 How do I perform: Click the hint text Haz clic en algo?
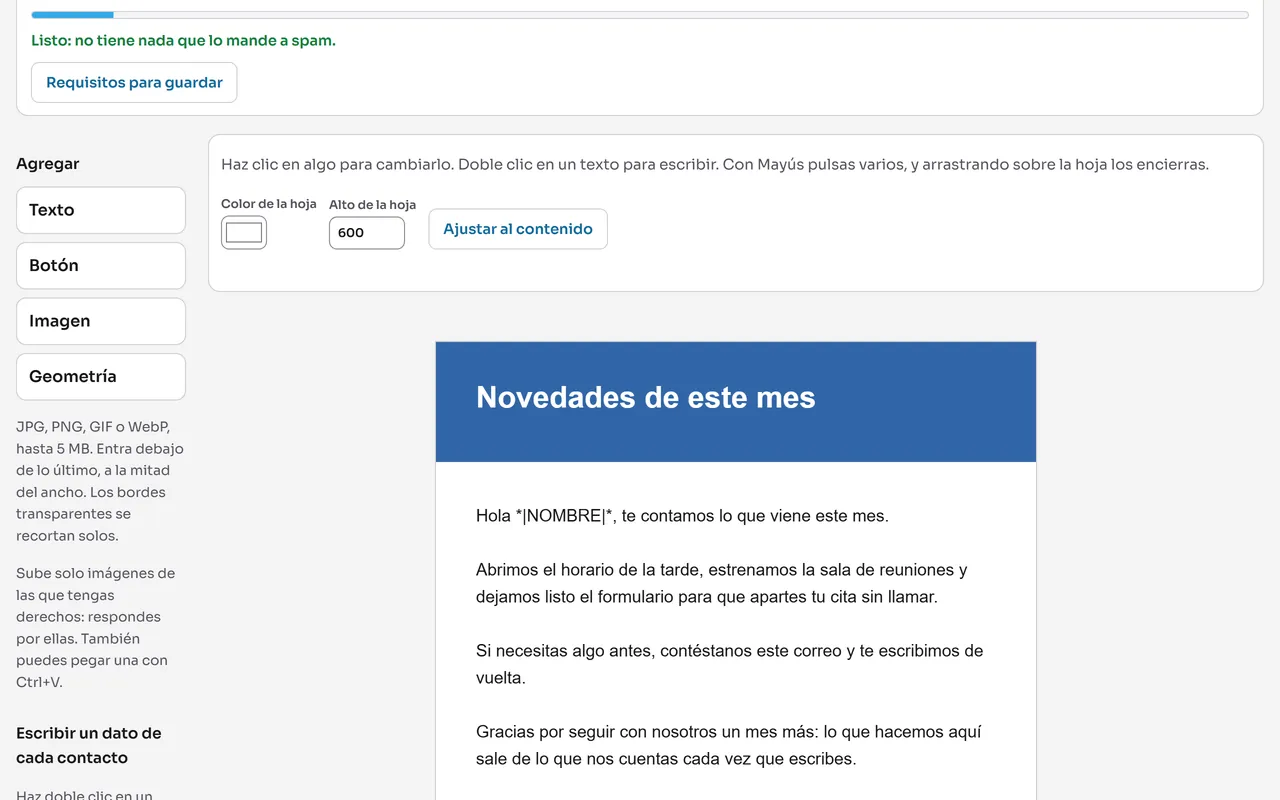715,164
